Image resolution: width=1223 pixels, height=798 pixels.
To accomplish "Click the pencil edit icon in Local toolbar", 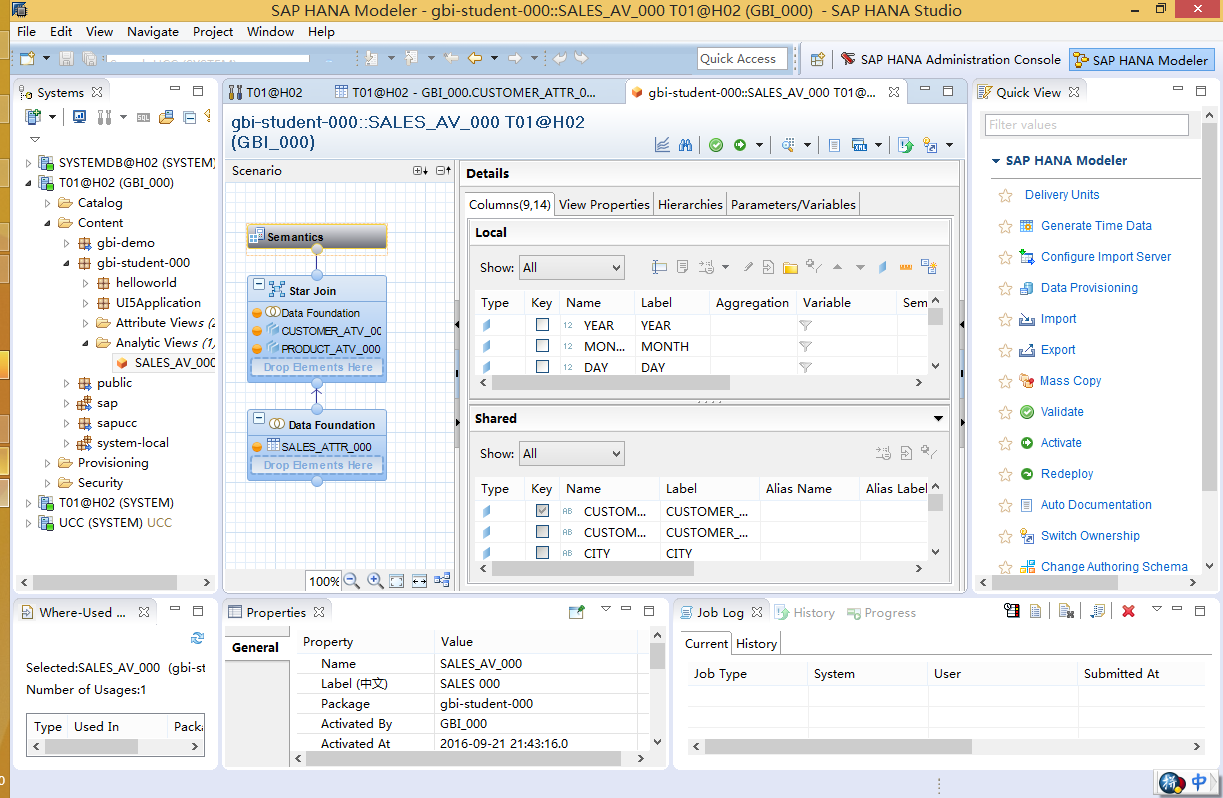I will (x=748, y=267).
